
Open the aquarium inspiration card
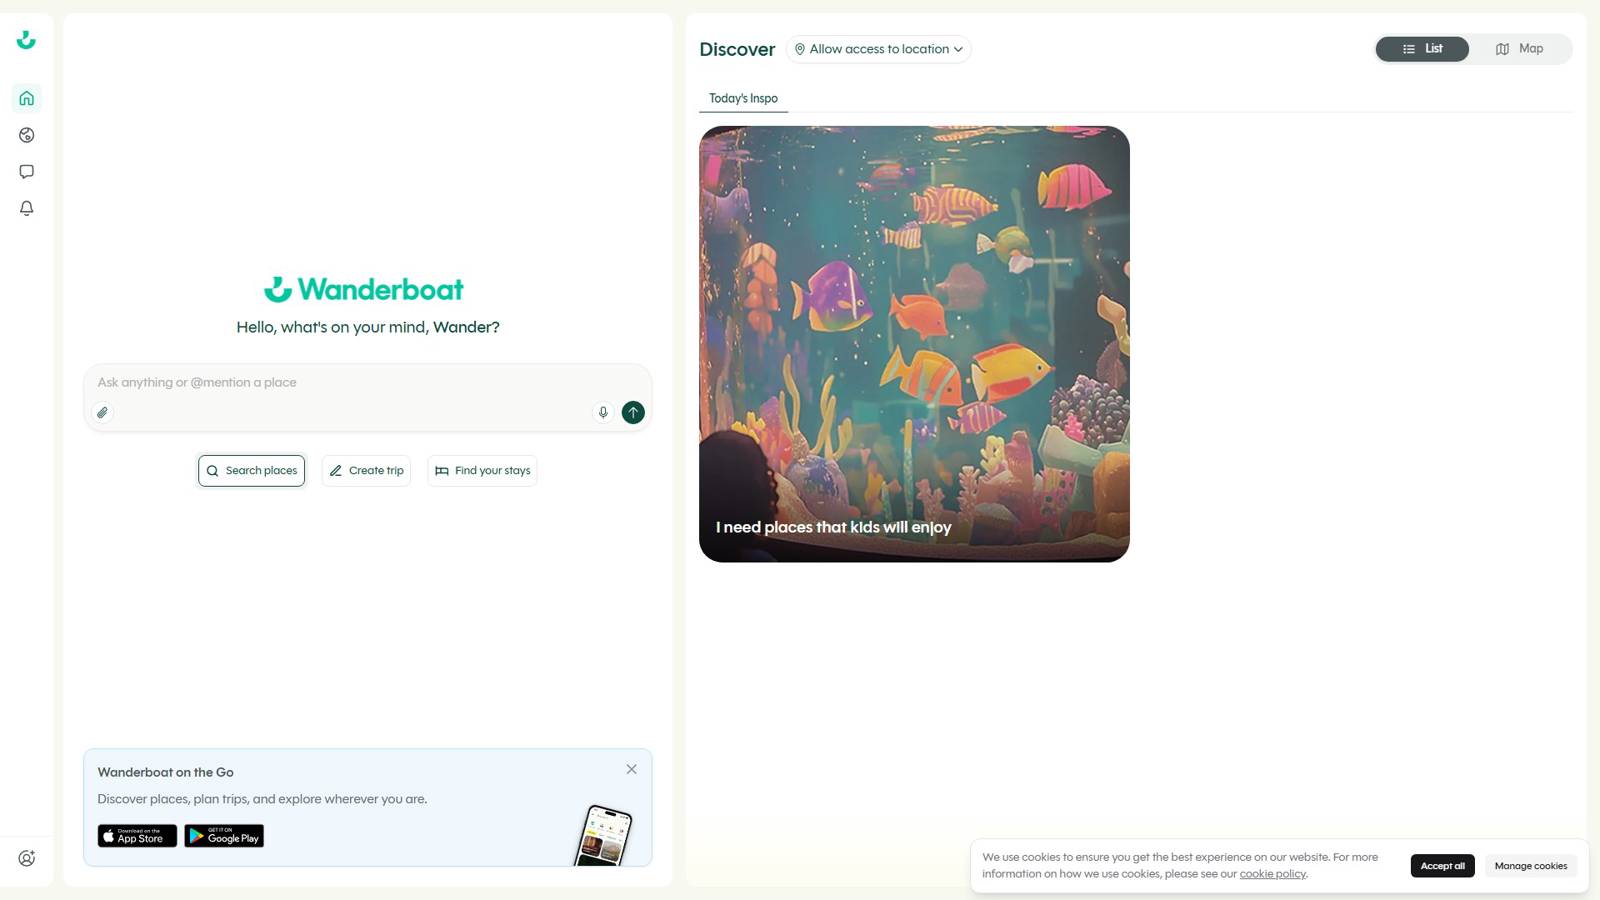tap(914, 344)
